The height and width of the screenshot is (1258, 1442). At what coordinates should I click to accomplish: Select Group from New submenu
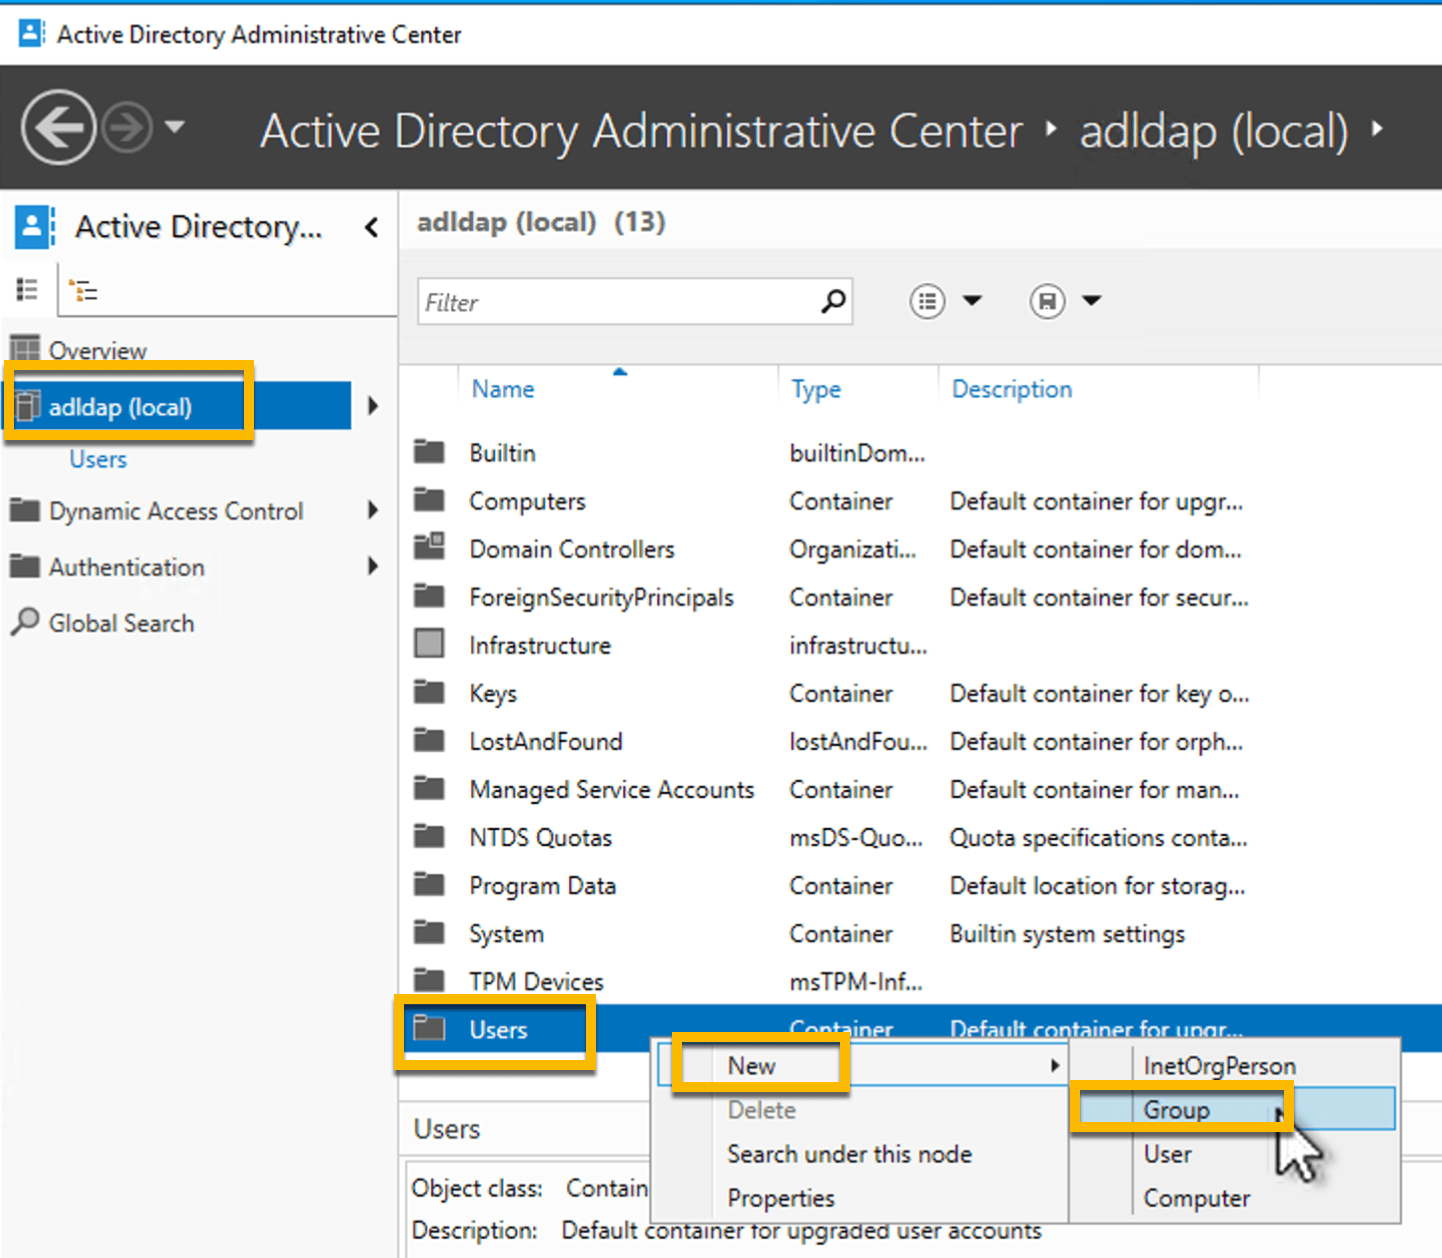(1234, 1110)
